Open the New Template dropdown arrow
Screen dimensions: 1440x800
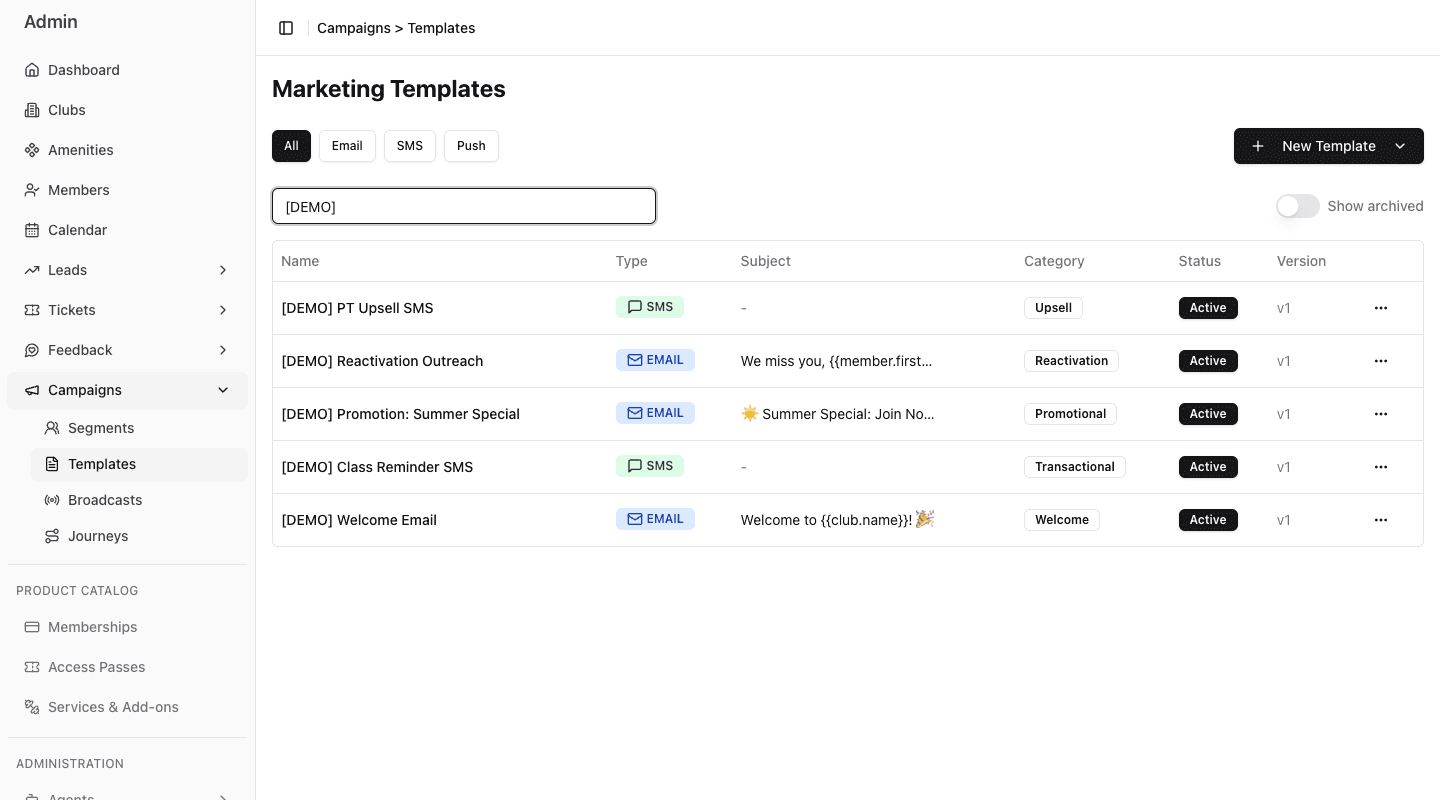[x=1400, y=146]
